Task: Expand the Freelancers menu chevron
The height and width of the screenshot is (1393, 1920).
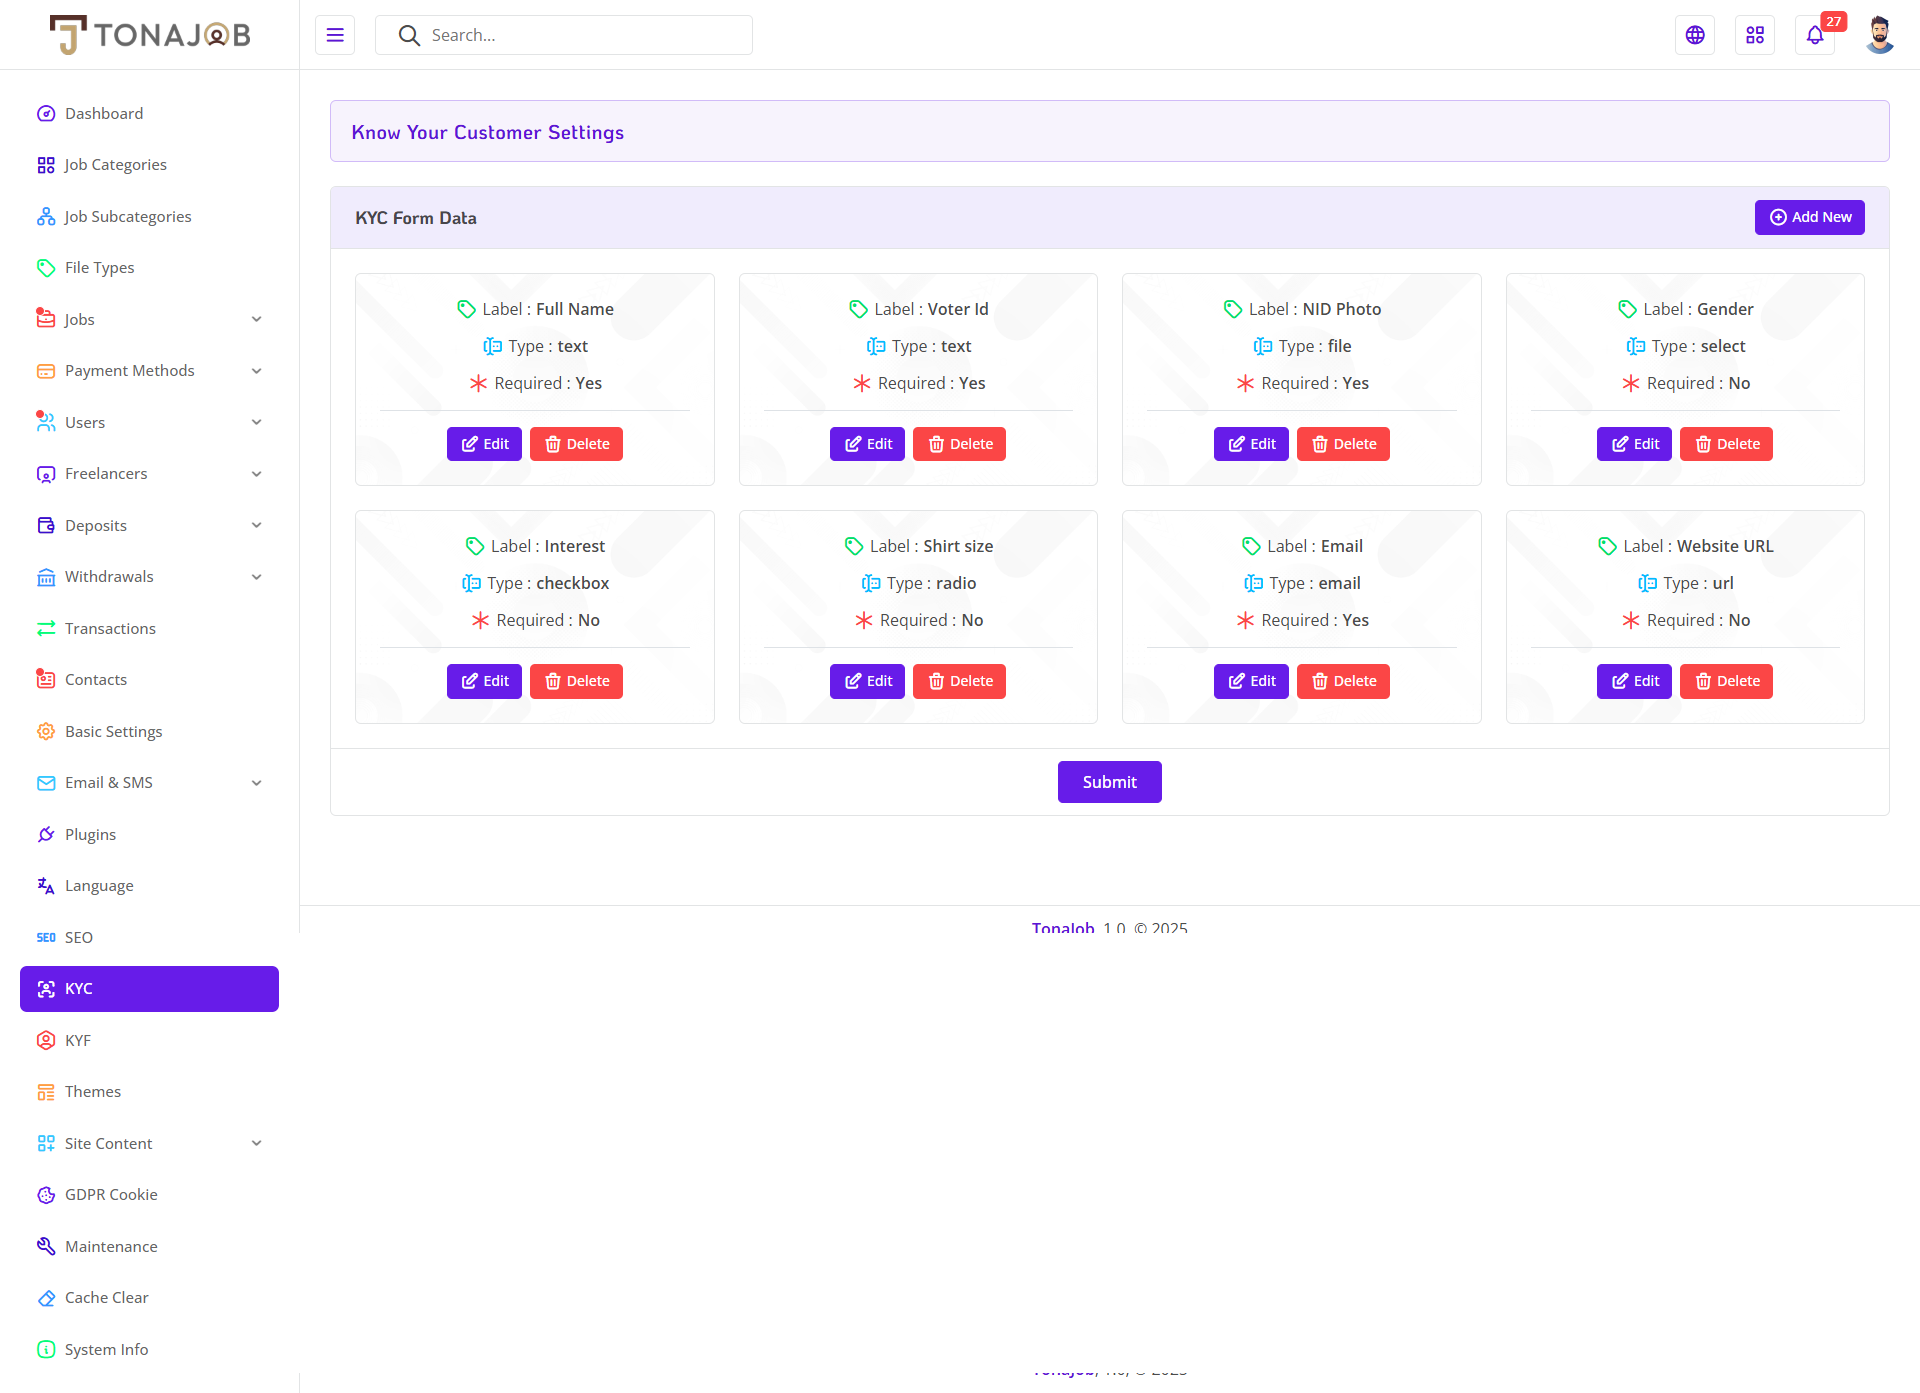Action: pyautogui.click(x=256, y=474)
